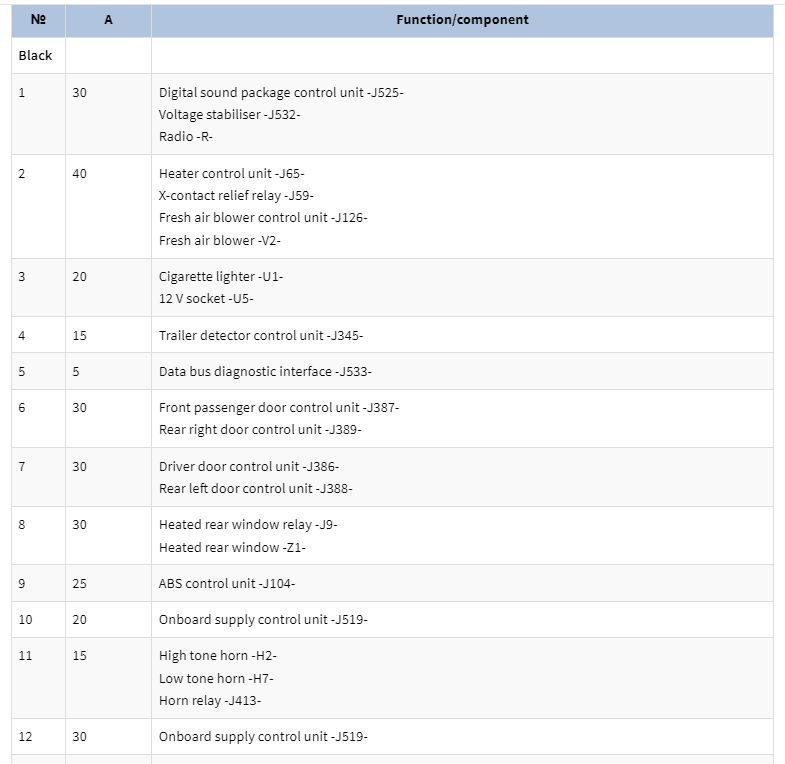The image size is (785, 764).
Task: Click the 40 amp value for fuse 2
Action: [x=80, y=174]
